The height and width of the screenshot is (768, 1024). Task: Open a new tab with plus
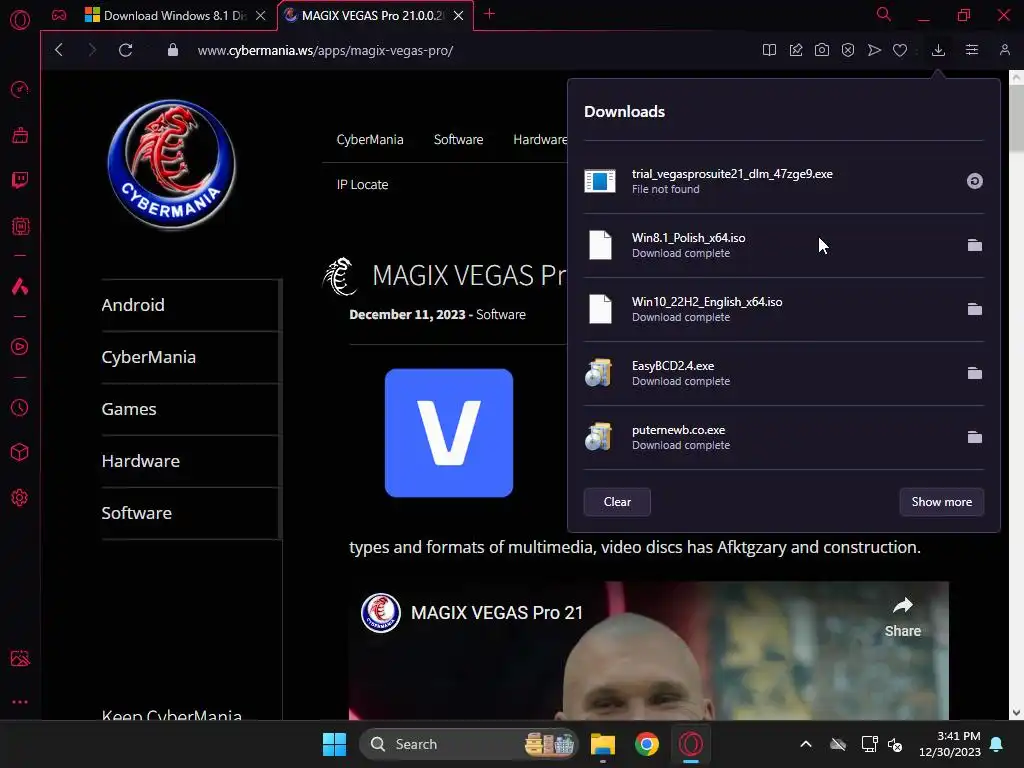coord(489,14)
